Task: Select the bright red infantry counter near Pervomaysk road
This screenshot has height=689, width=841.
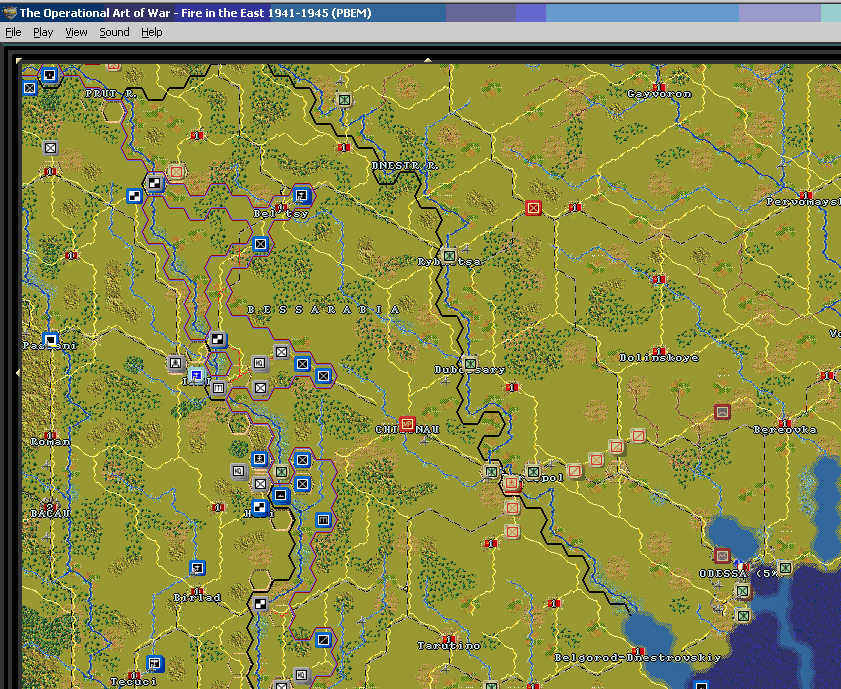Action: pos(533,208)
